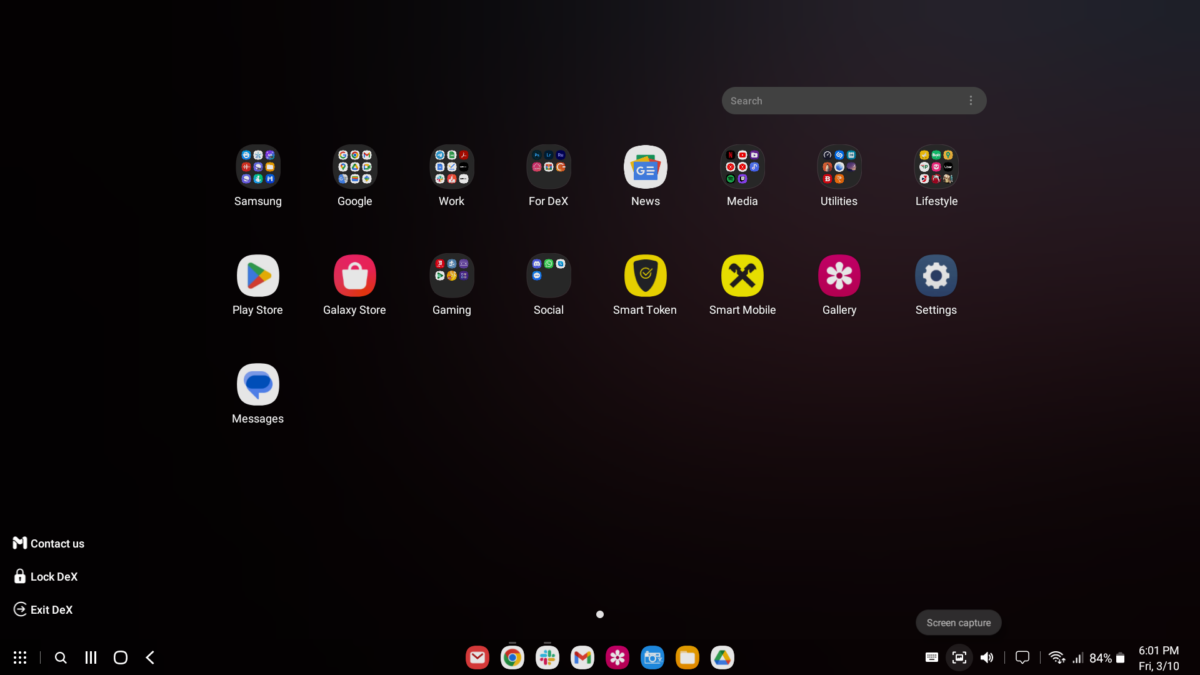The image size is (1200, 675).
Task: Toggle the on-screen keyboard
Action: pos(931,657)
